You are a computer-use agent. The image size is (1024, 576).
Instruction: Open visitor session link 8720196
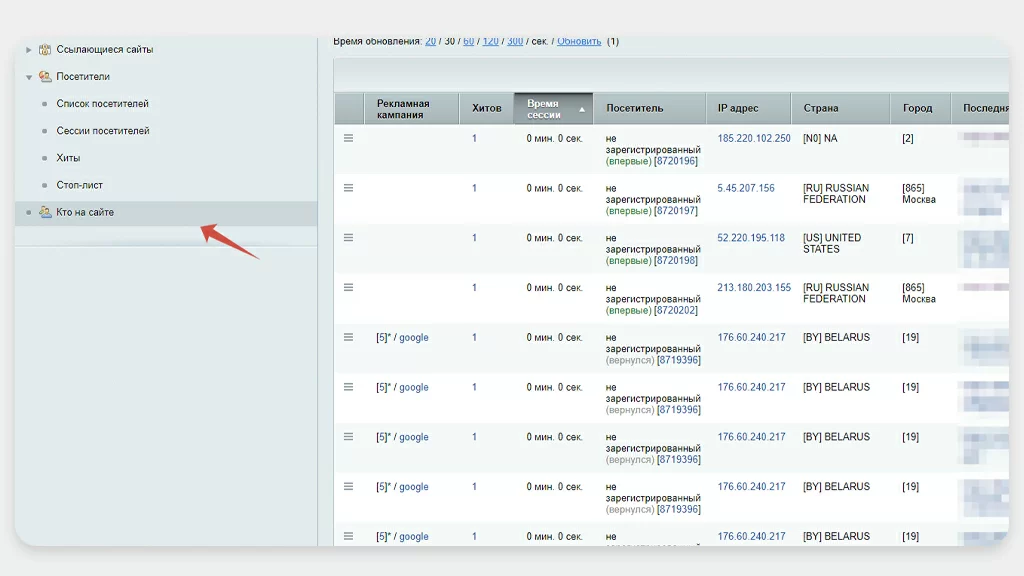tap(677, 161)
